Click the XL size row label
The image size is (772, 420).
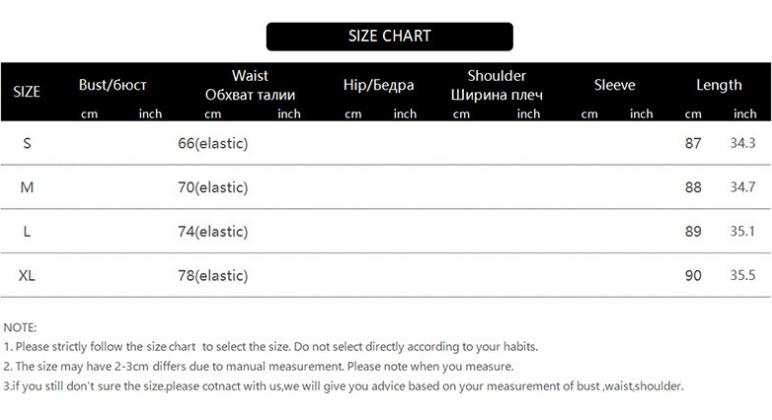(27, 275)
